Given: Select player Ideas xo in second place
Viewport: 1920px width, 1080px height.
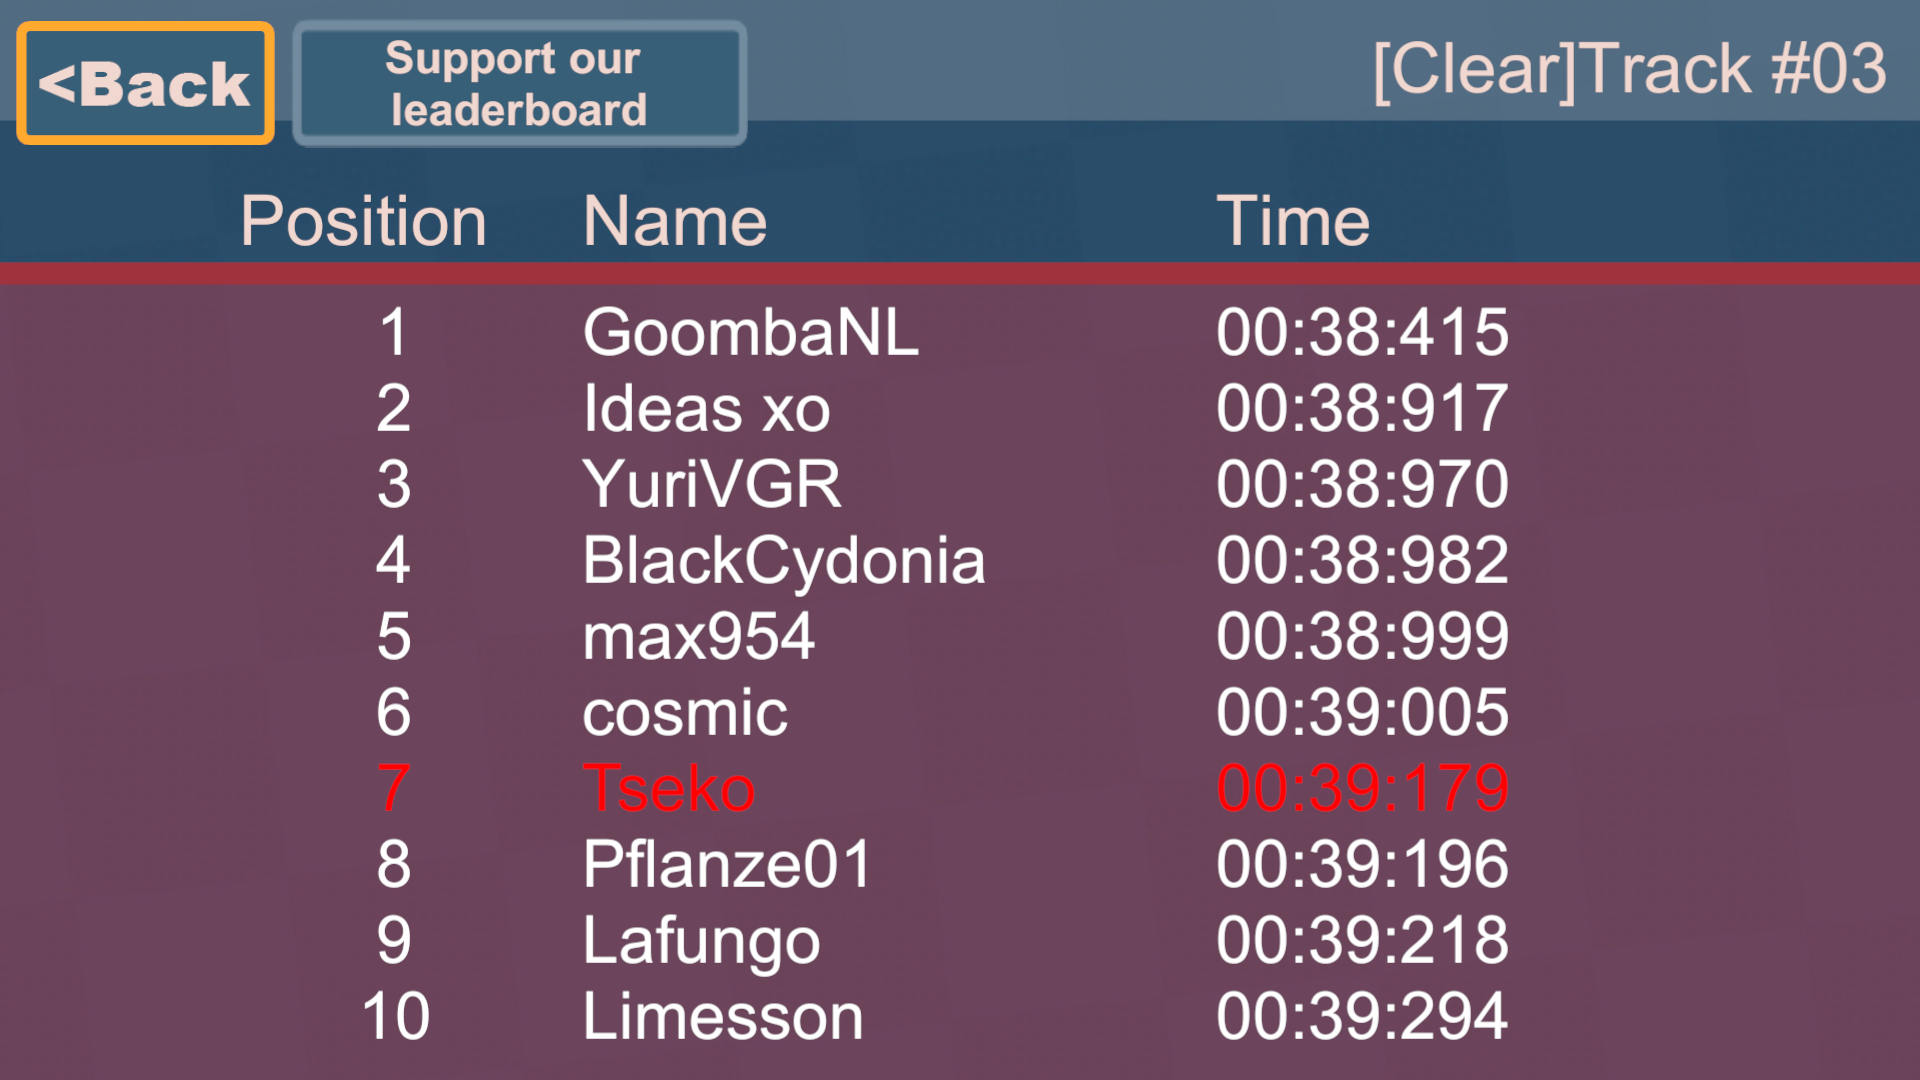Looking at the screenshot, I should (706, 408).
